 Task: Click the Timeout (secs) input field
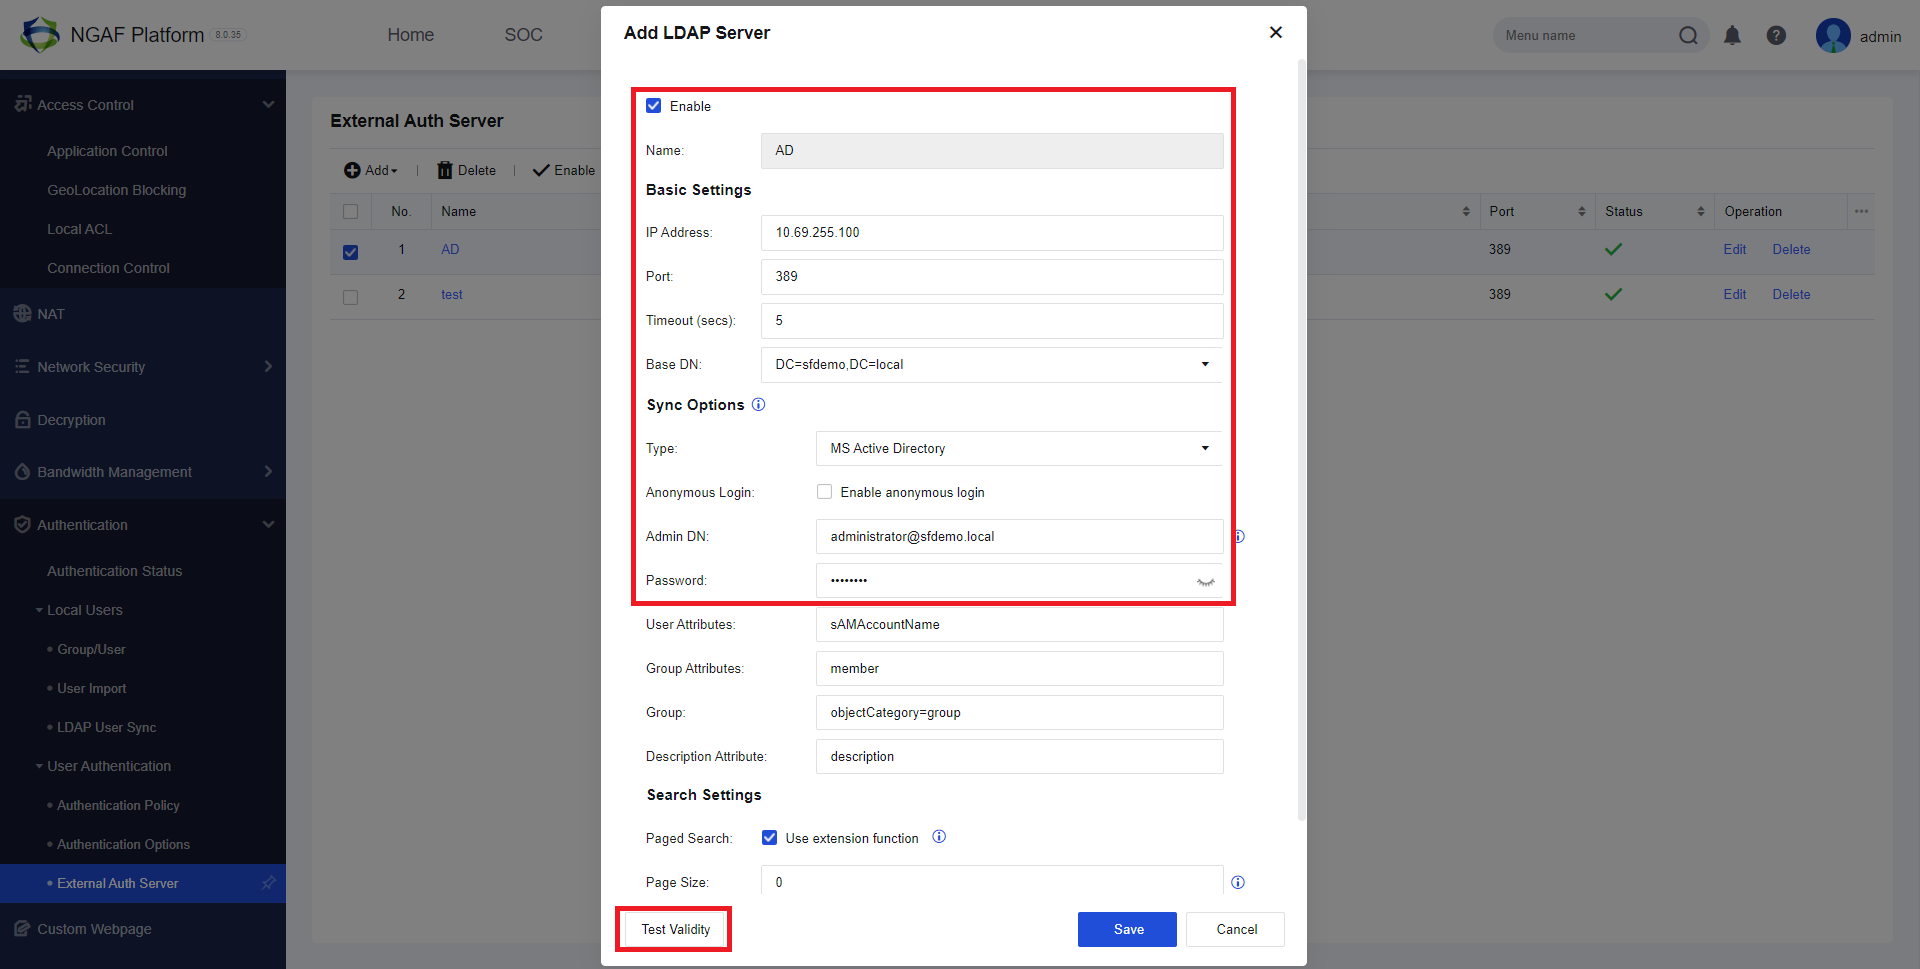pyautogui.click(x=992, y=320)
